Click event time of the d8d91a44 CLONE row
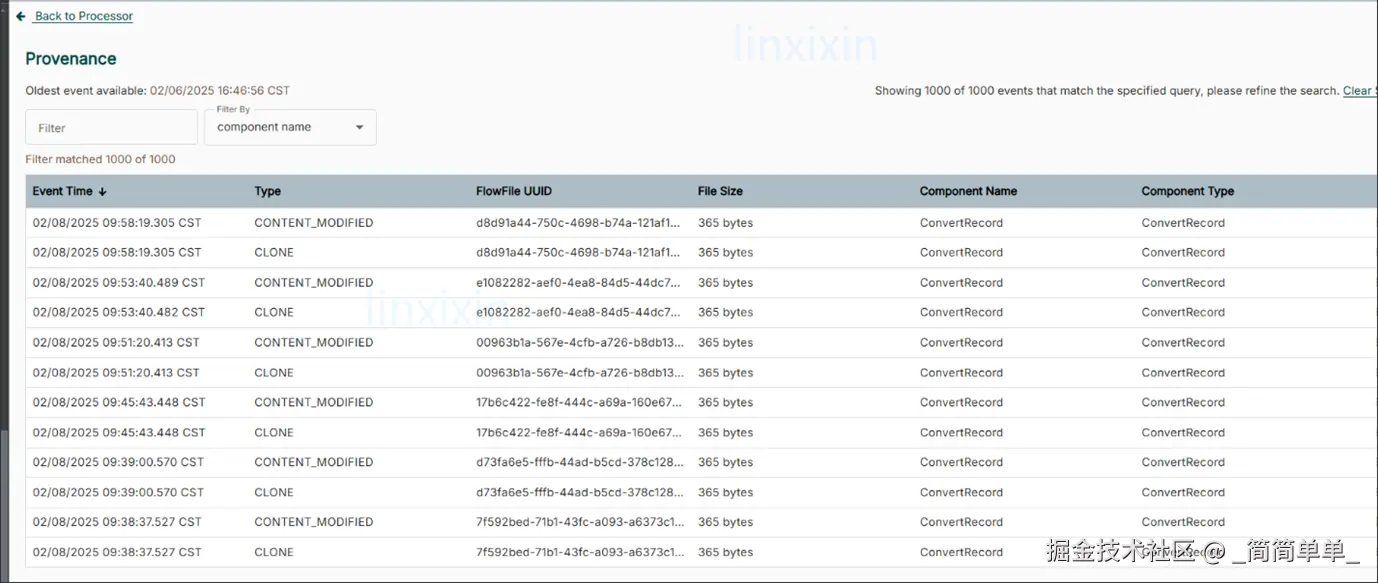Image resolution: width=1378 pixels, height=583 pixels. pyautogui.click(x=116, y=252)
